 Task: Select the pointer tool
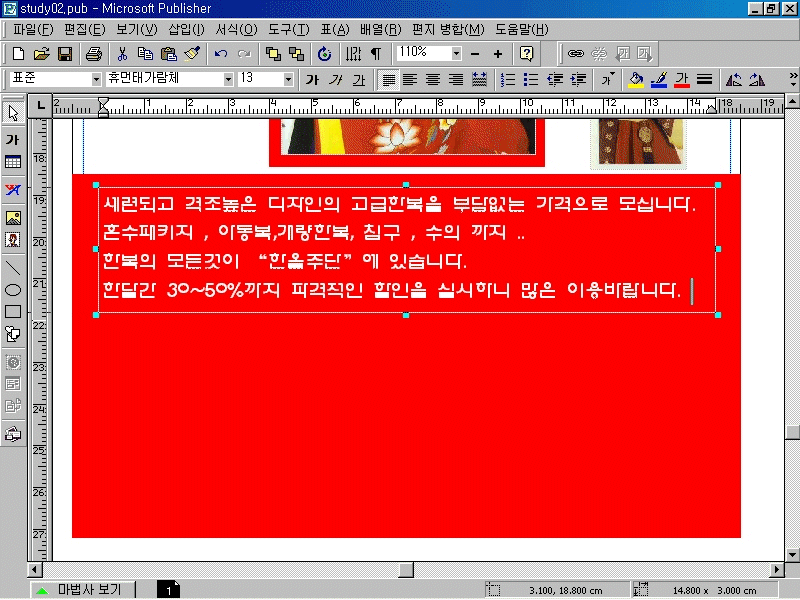[x=13, y=113]
